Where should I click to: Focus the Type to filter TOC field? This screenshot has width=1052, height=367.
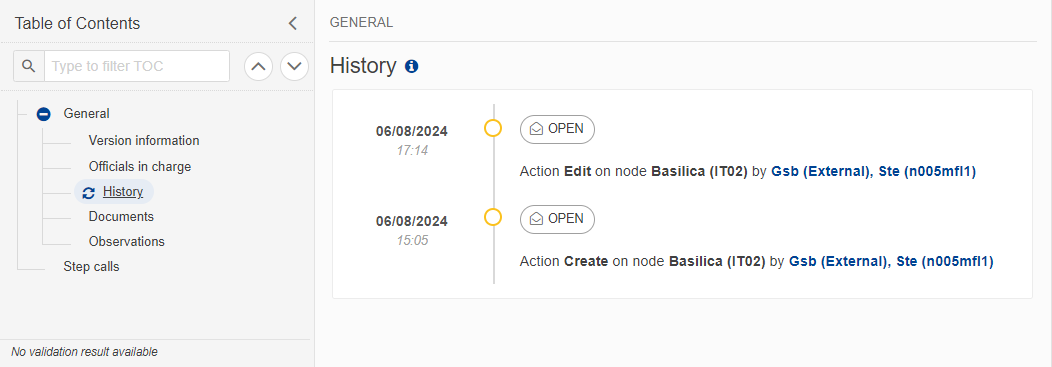pyautogui.click(x=137, y=66)
